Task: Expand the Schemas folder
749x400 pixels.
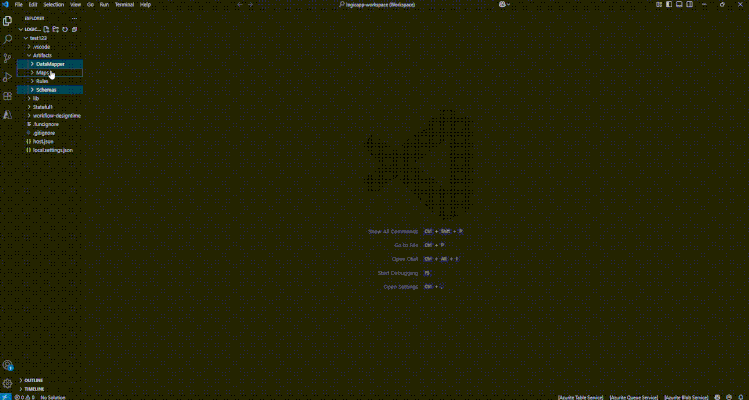Action: 50,90
